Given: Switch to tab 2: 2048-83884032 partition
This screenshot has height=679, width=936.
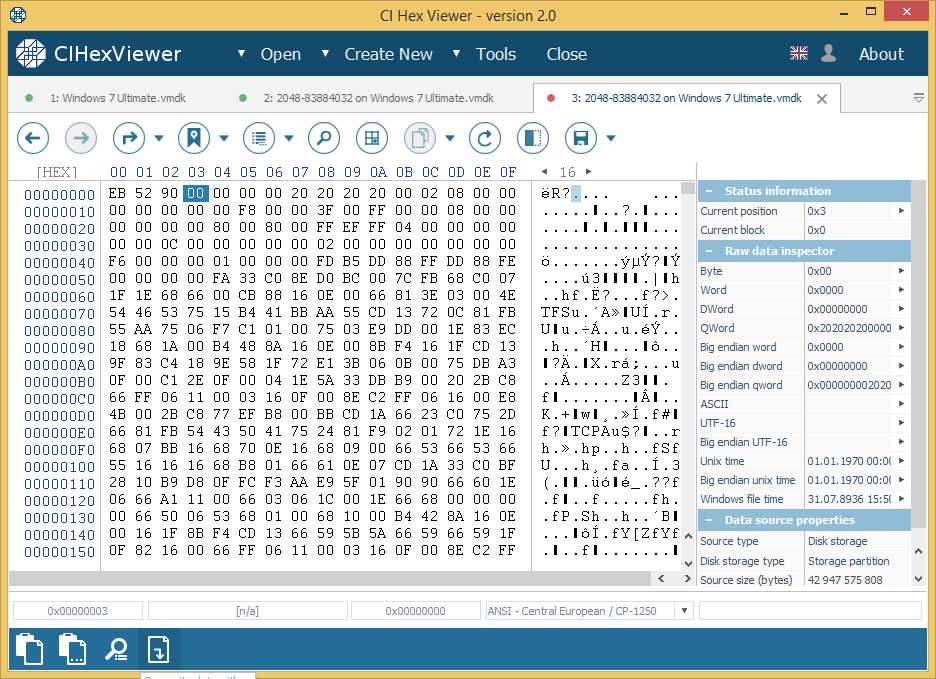Looking at the screenshot, I should pos(378,98).
